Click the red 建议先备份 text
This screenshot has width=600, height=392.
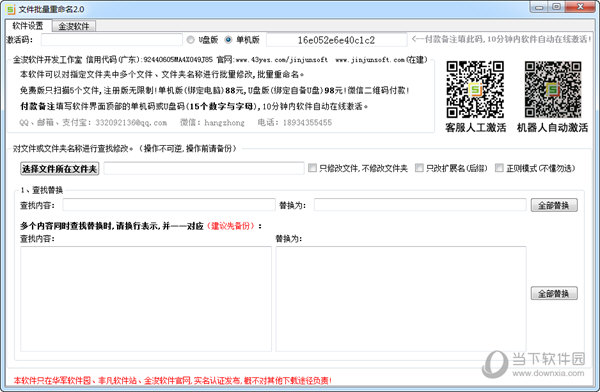coord(231,226)
